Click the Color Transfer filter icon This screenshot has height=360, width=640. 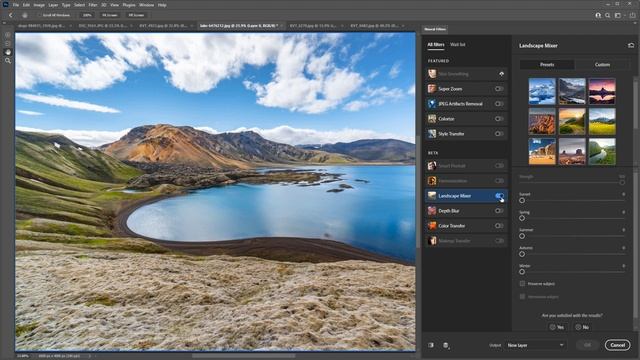pyautogui.click(x=431, y=226)
